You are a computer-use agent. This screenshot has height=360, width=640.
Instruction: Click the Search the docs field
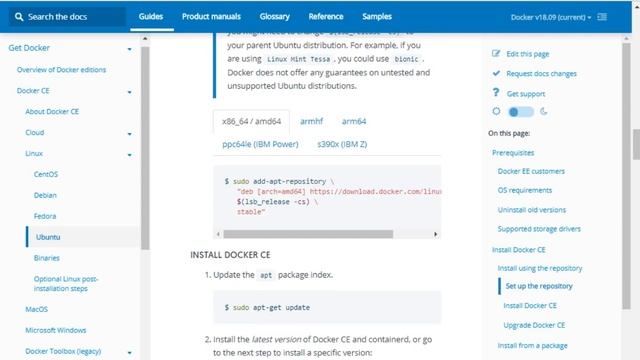[x=67, y=17]
